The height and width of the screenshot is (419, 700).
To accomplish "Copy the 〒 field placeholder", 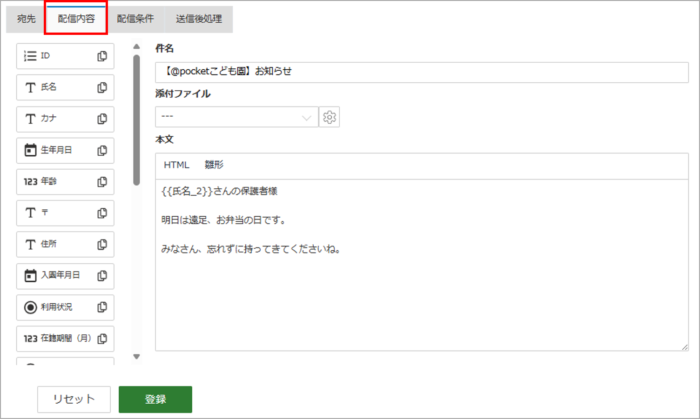I will click(x=102, y=213).
